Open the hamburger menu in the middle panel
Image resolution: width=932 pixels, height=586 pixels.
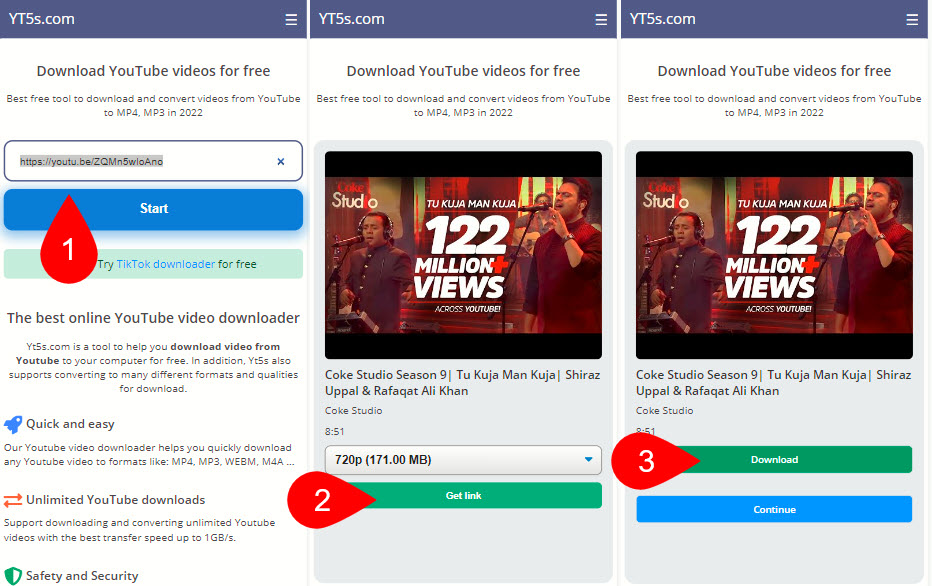602,20
